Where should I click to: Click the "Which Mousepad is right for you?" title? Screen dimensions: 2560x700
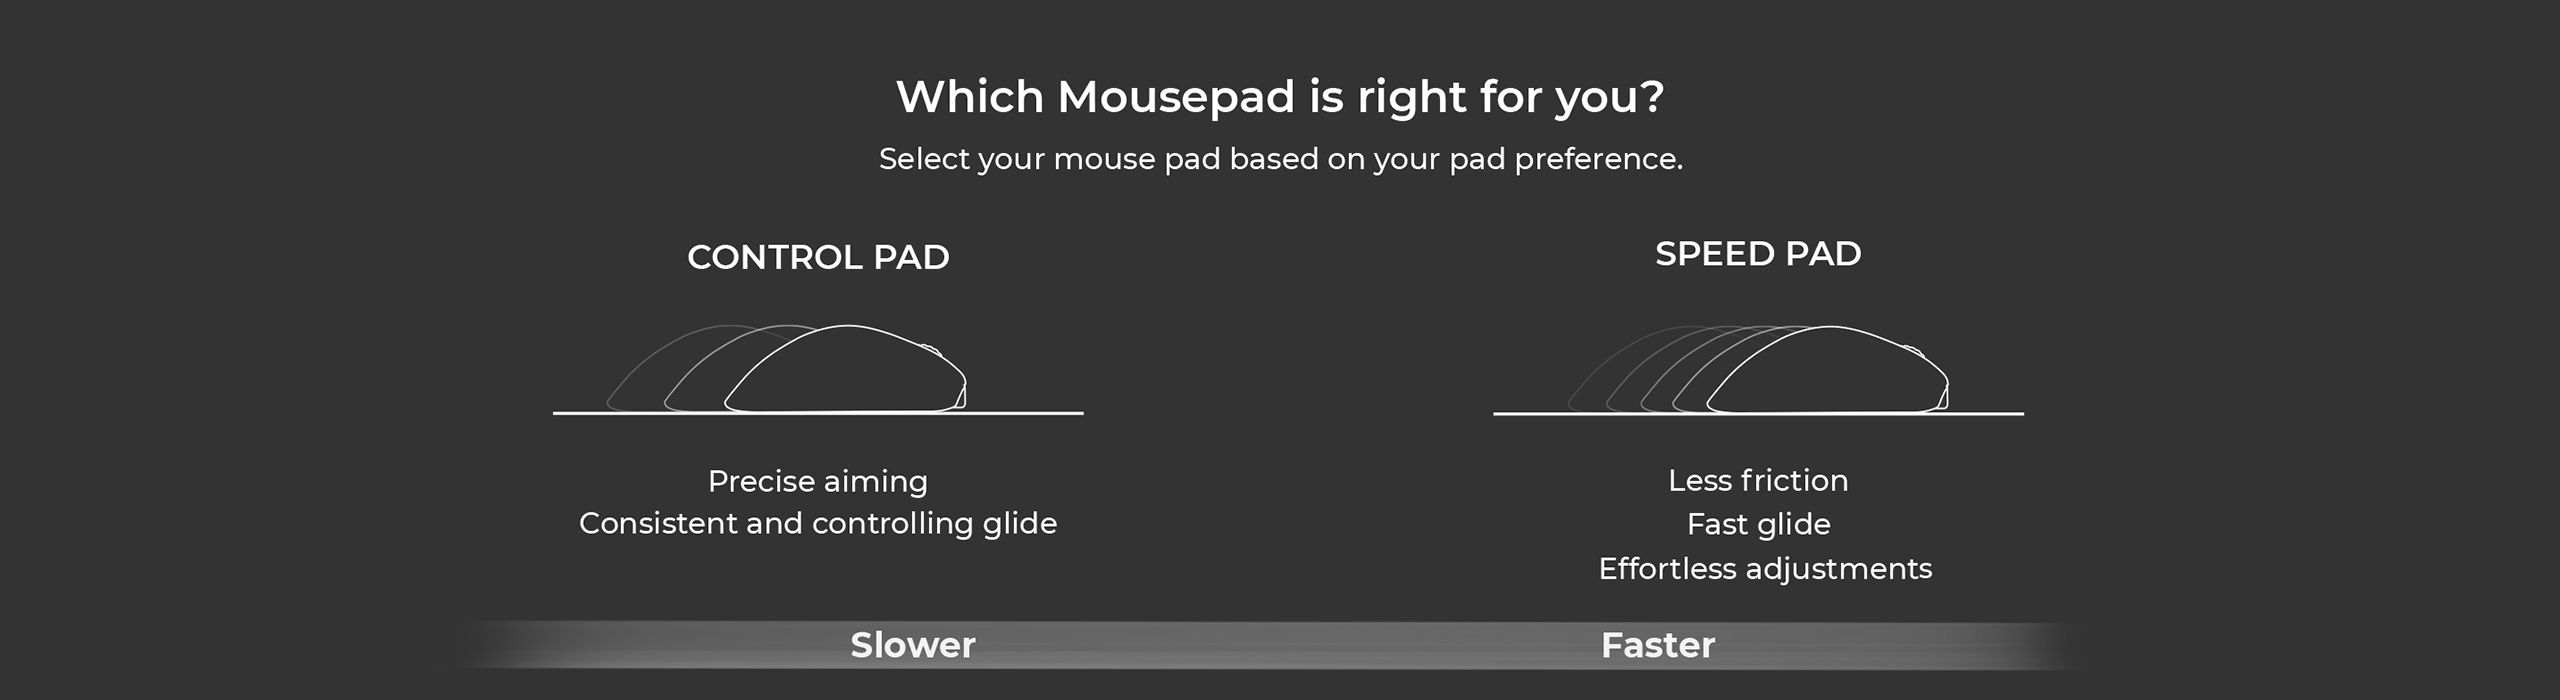point(1280,97)
